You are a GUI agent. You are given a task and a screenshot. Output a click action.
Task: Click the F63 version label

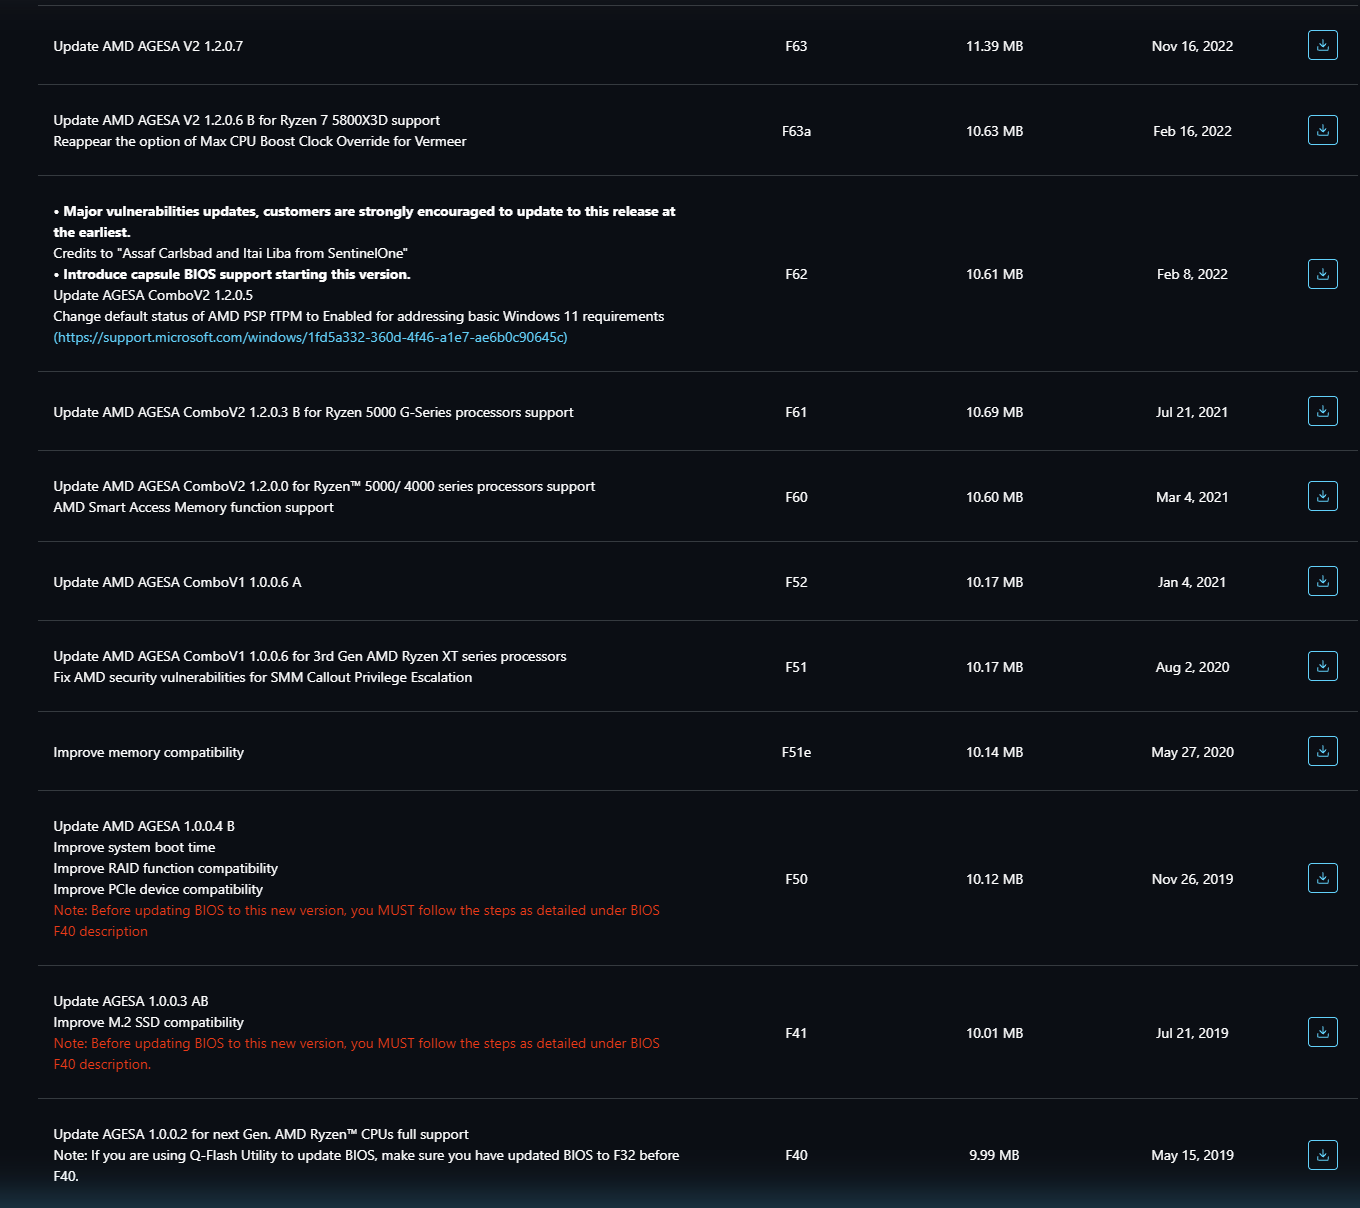pyautogui.click(x=796, y=46)
